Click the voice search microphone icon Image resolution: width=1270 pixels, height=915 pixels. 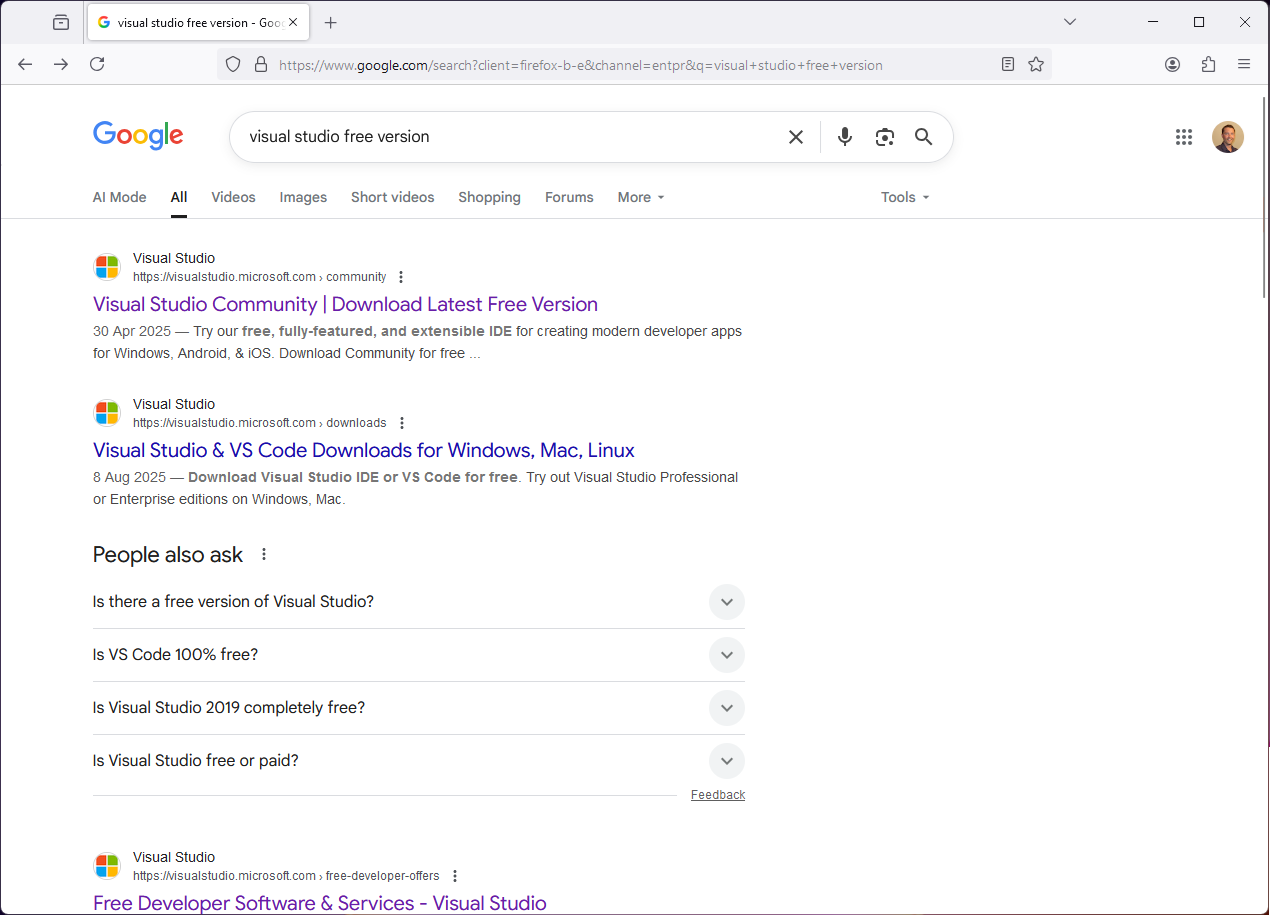(845, 137)
